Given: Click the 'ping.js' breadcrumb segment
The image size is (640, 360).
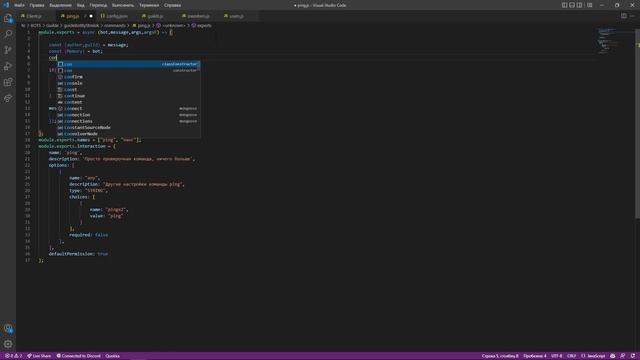Looking at the screenshot, I should pos(144,26).
